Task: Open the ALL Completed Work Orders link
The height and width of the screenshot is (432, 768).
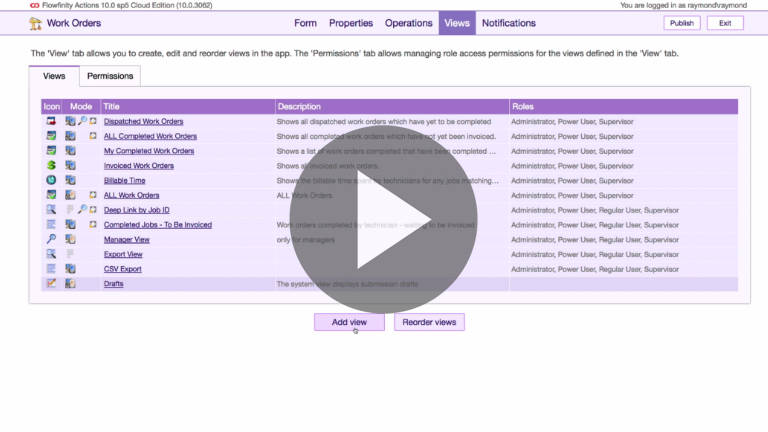Action: pyautogui.click(x=150, y=136)
